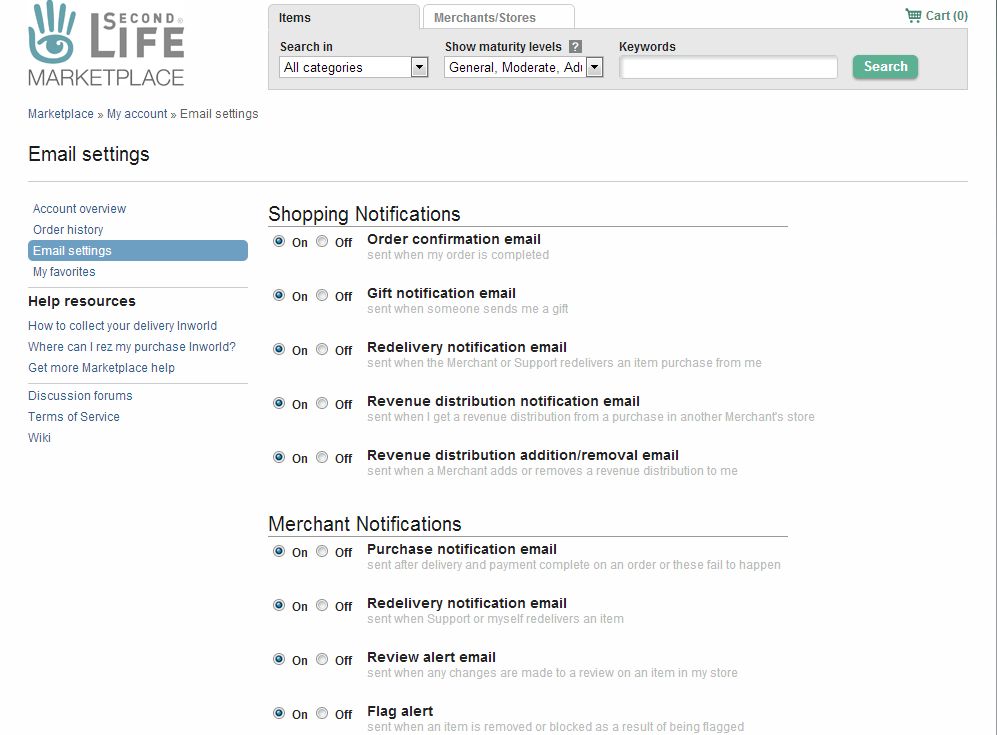The image size is (997, 735).
Task: Visit the Discussion forums link
Action: point(80,396)
